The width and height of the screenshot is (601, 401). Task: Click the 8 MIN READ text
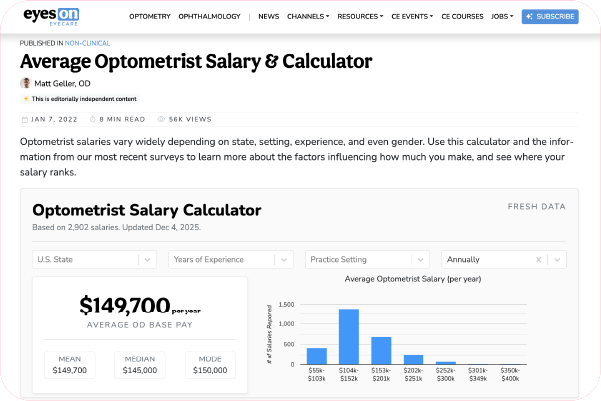pos(122,119)
